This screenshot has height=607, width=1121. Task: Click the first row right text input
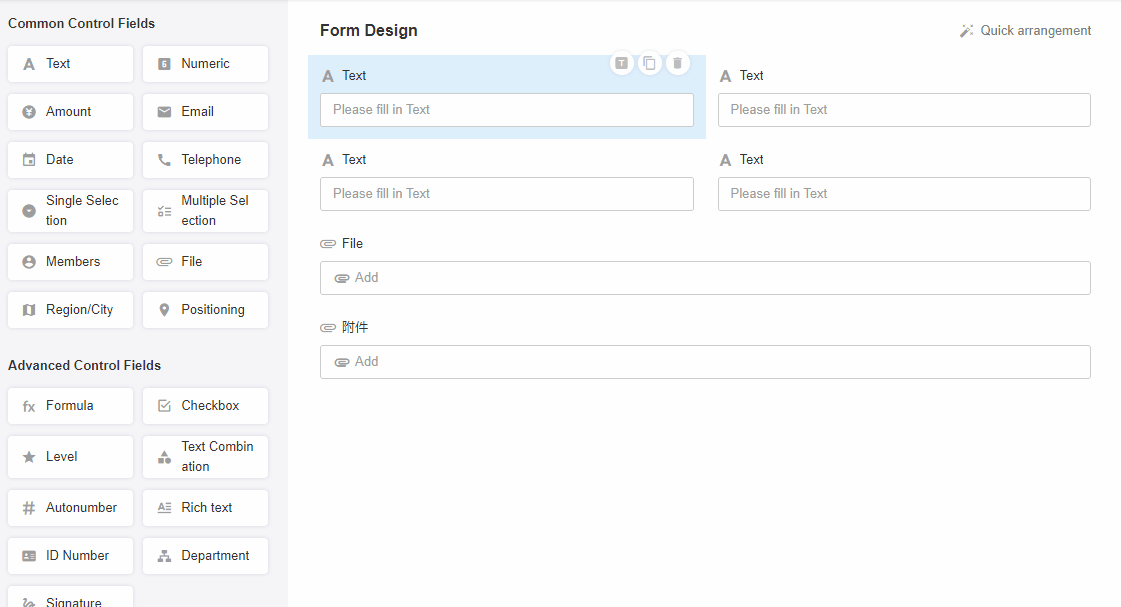tap(904, 110)
